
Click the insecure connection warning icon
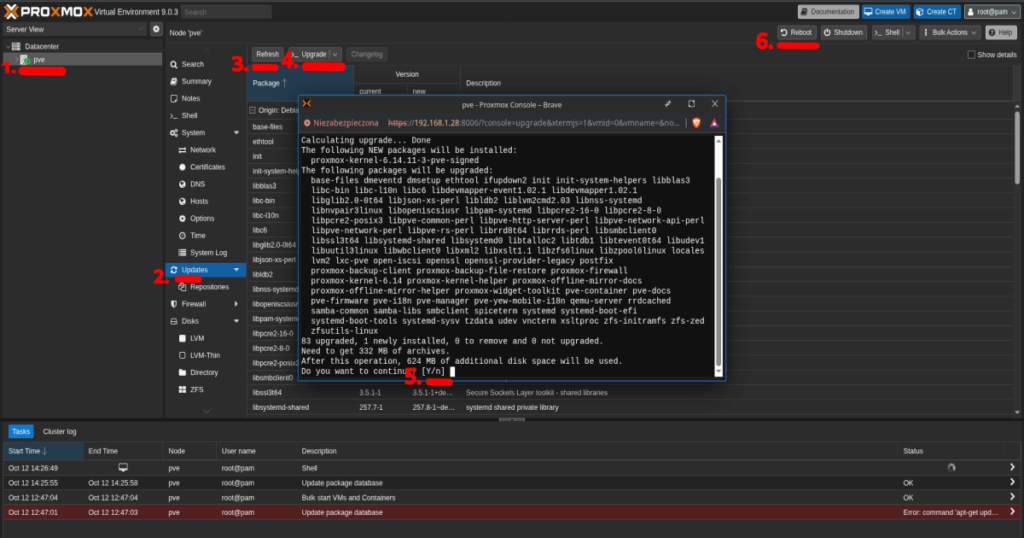[x=307, y=123]
